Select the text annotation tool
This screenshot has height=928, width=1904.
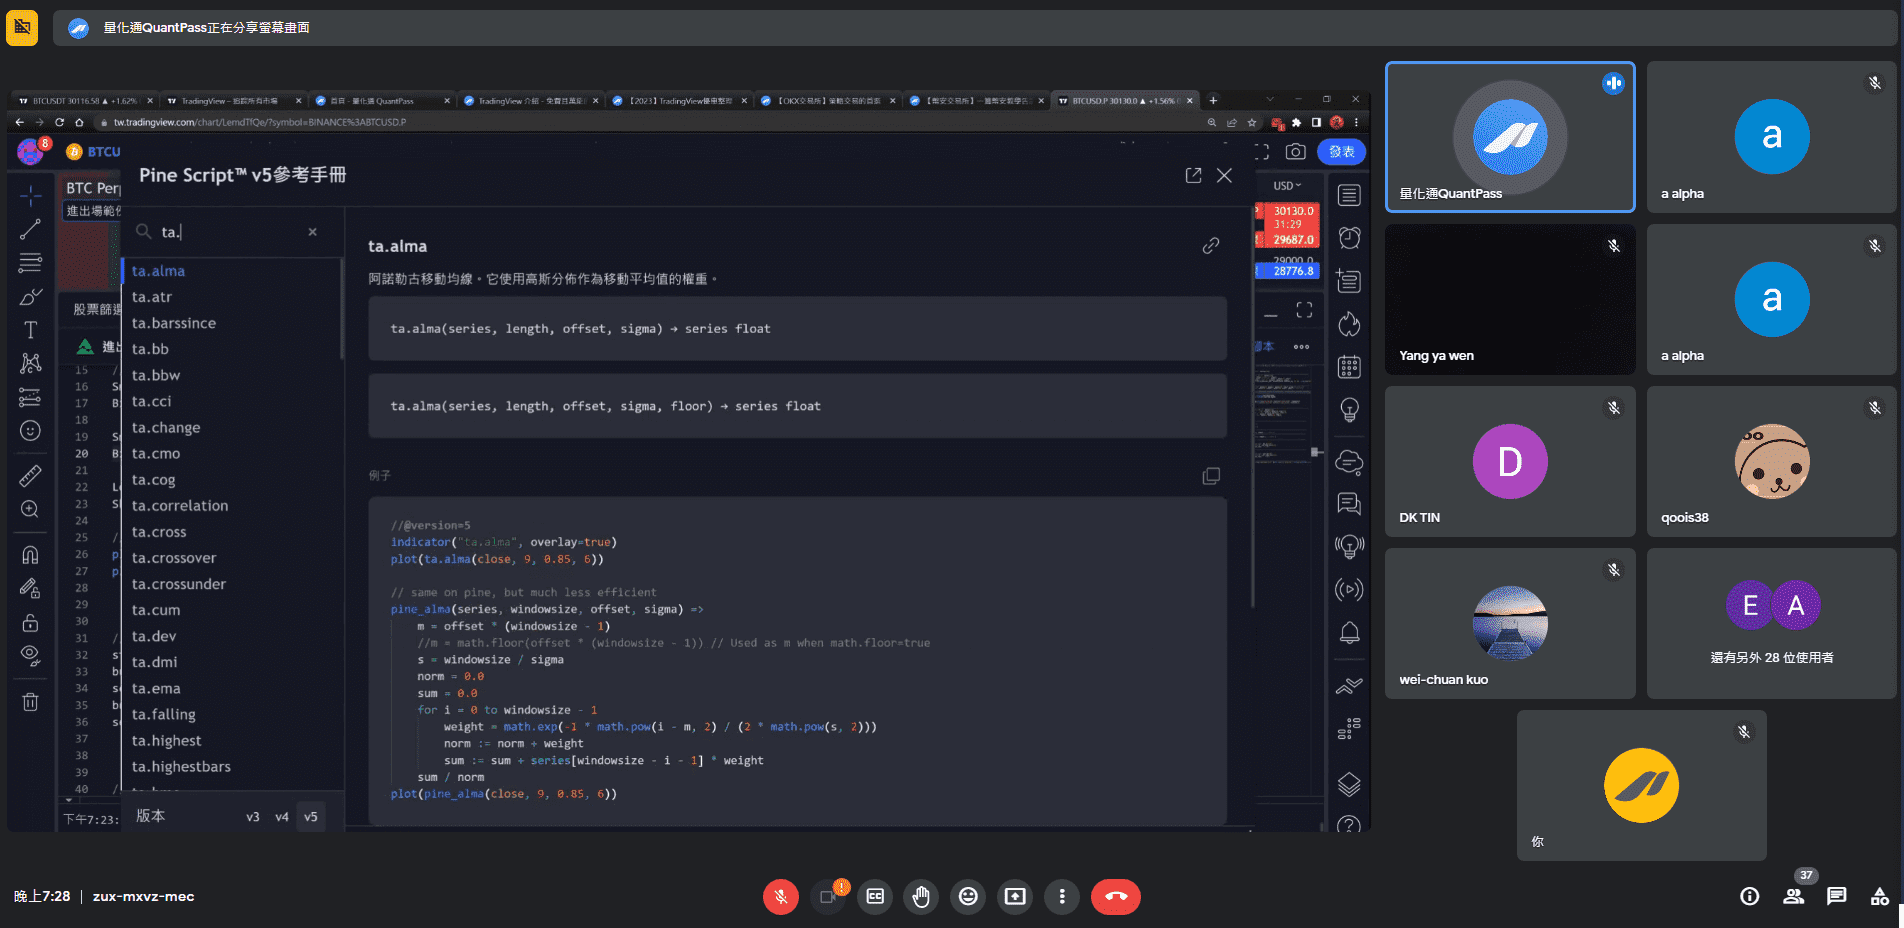[31, 330]
